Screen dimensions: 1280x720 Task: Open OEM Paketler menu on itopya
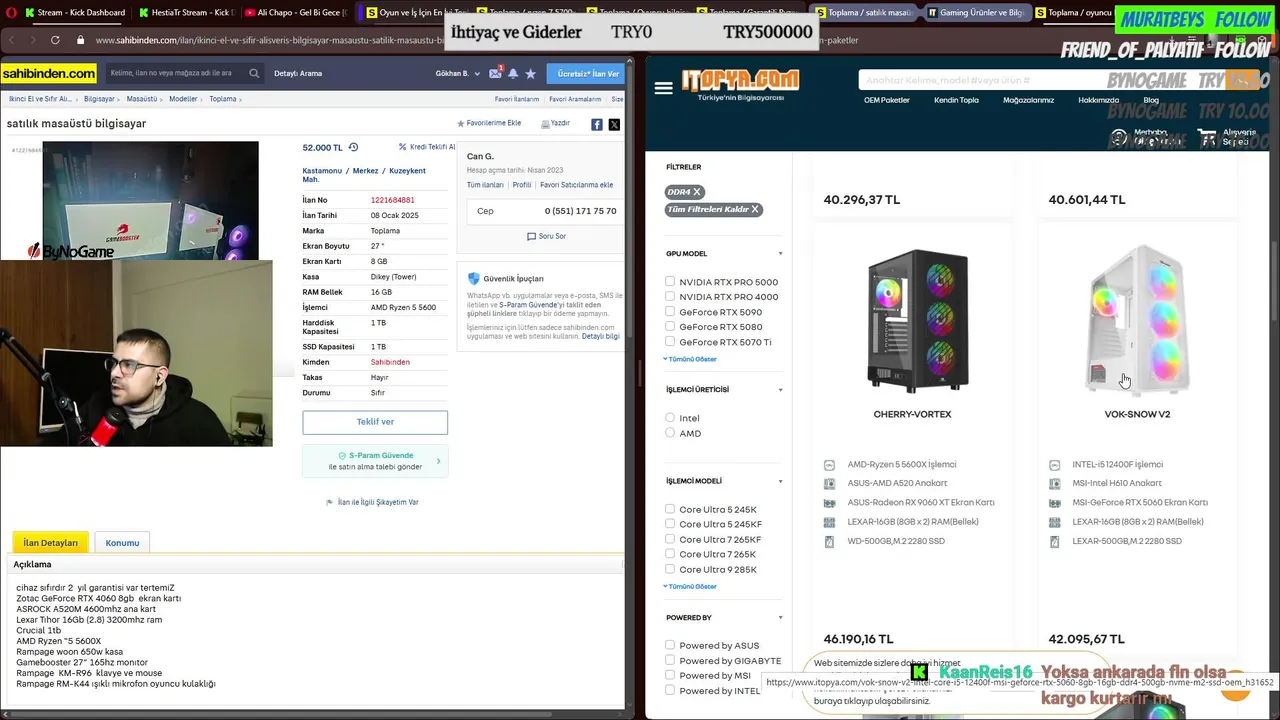pyautogui.click(x=887, y=100)
